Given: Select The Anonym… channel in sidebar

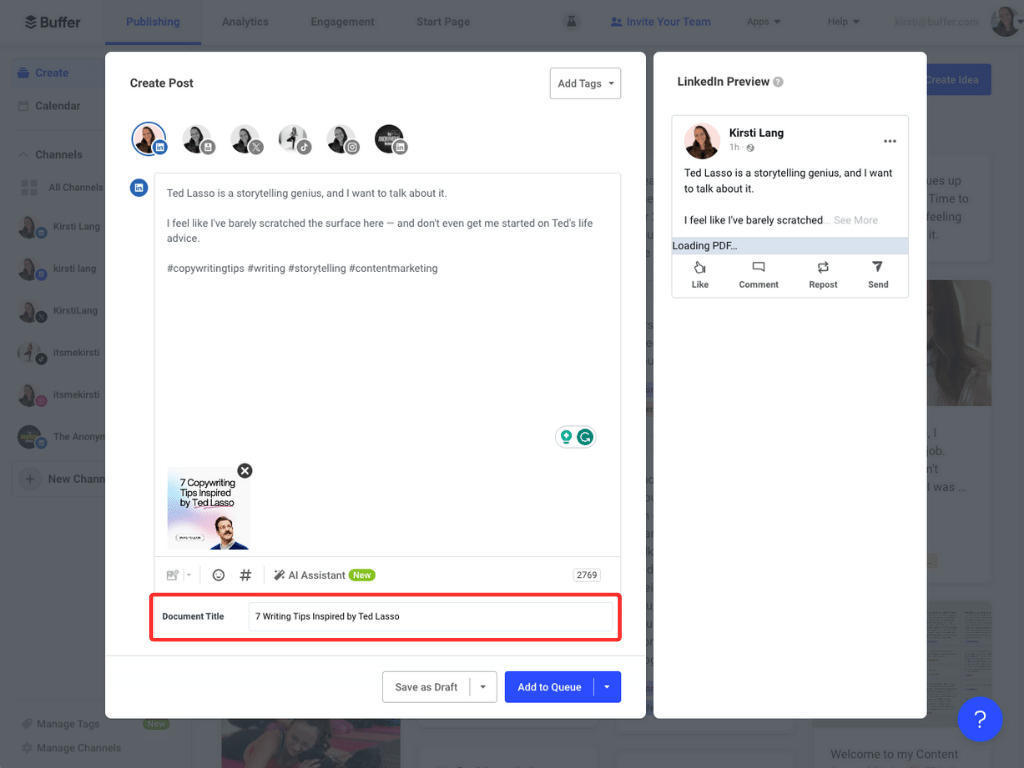Looking at the screenshot, I should (x=61, y=437).
